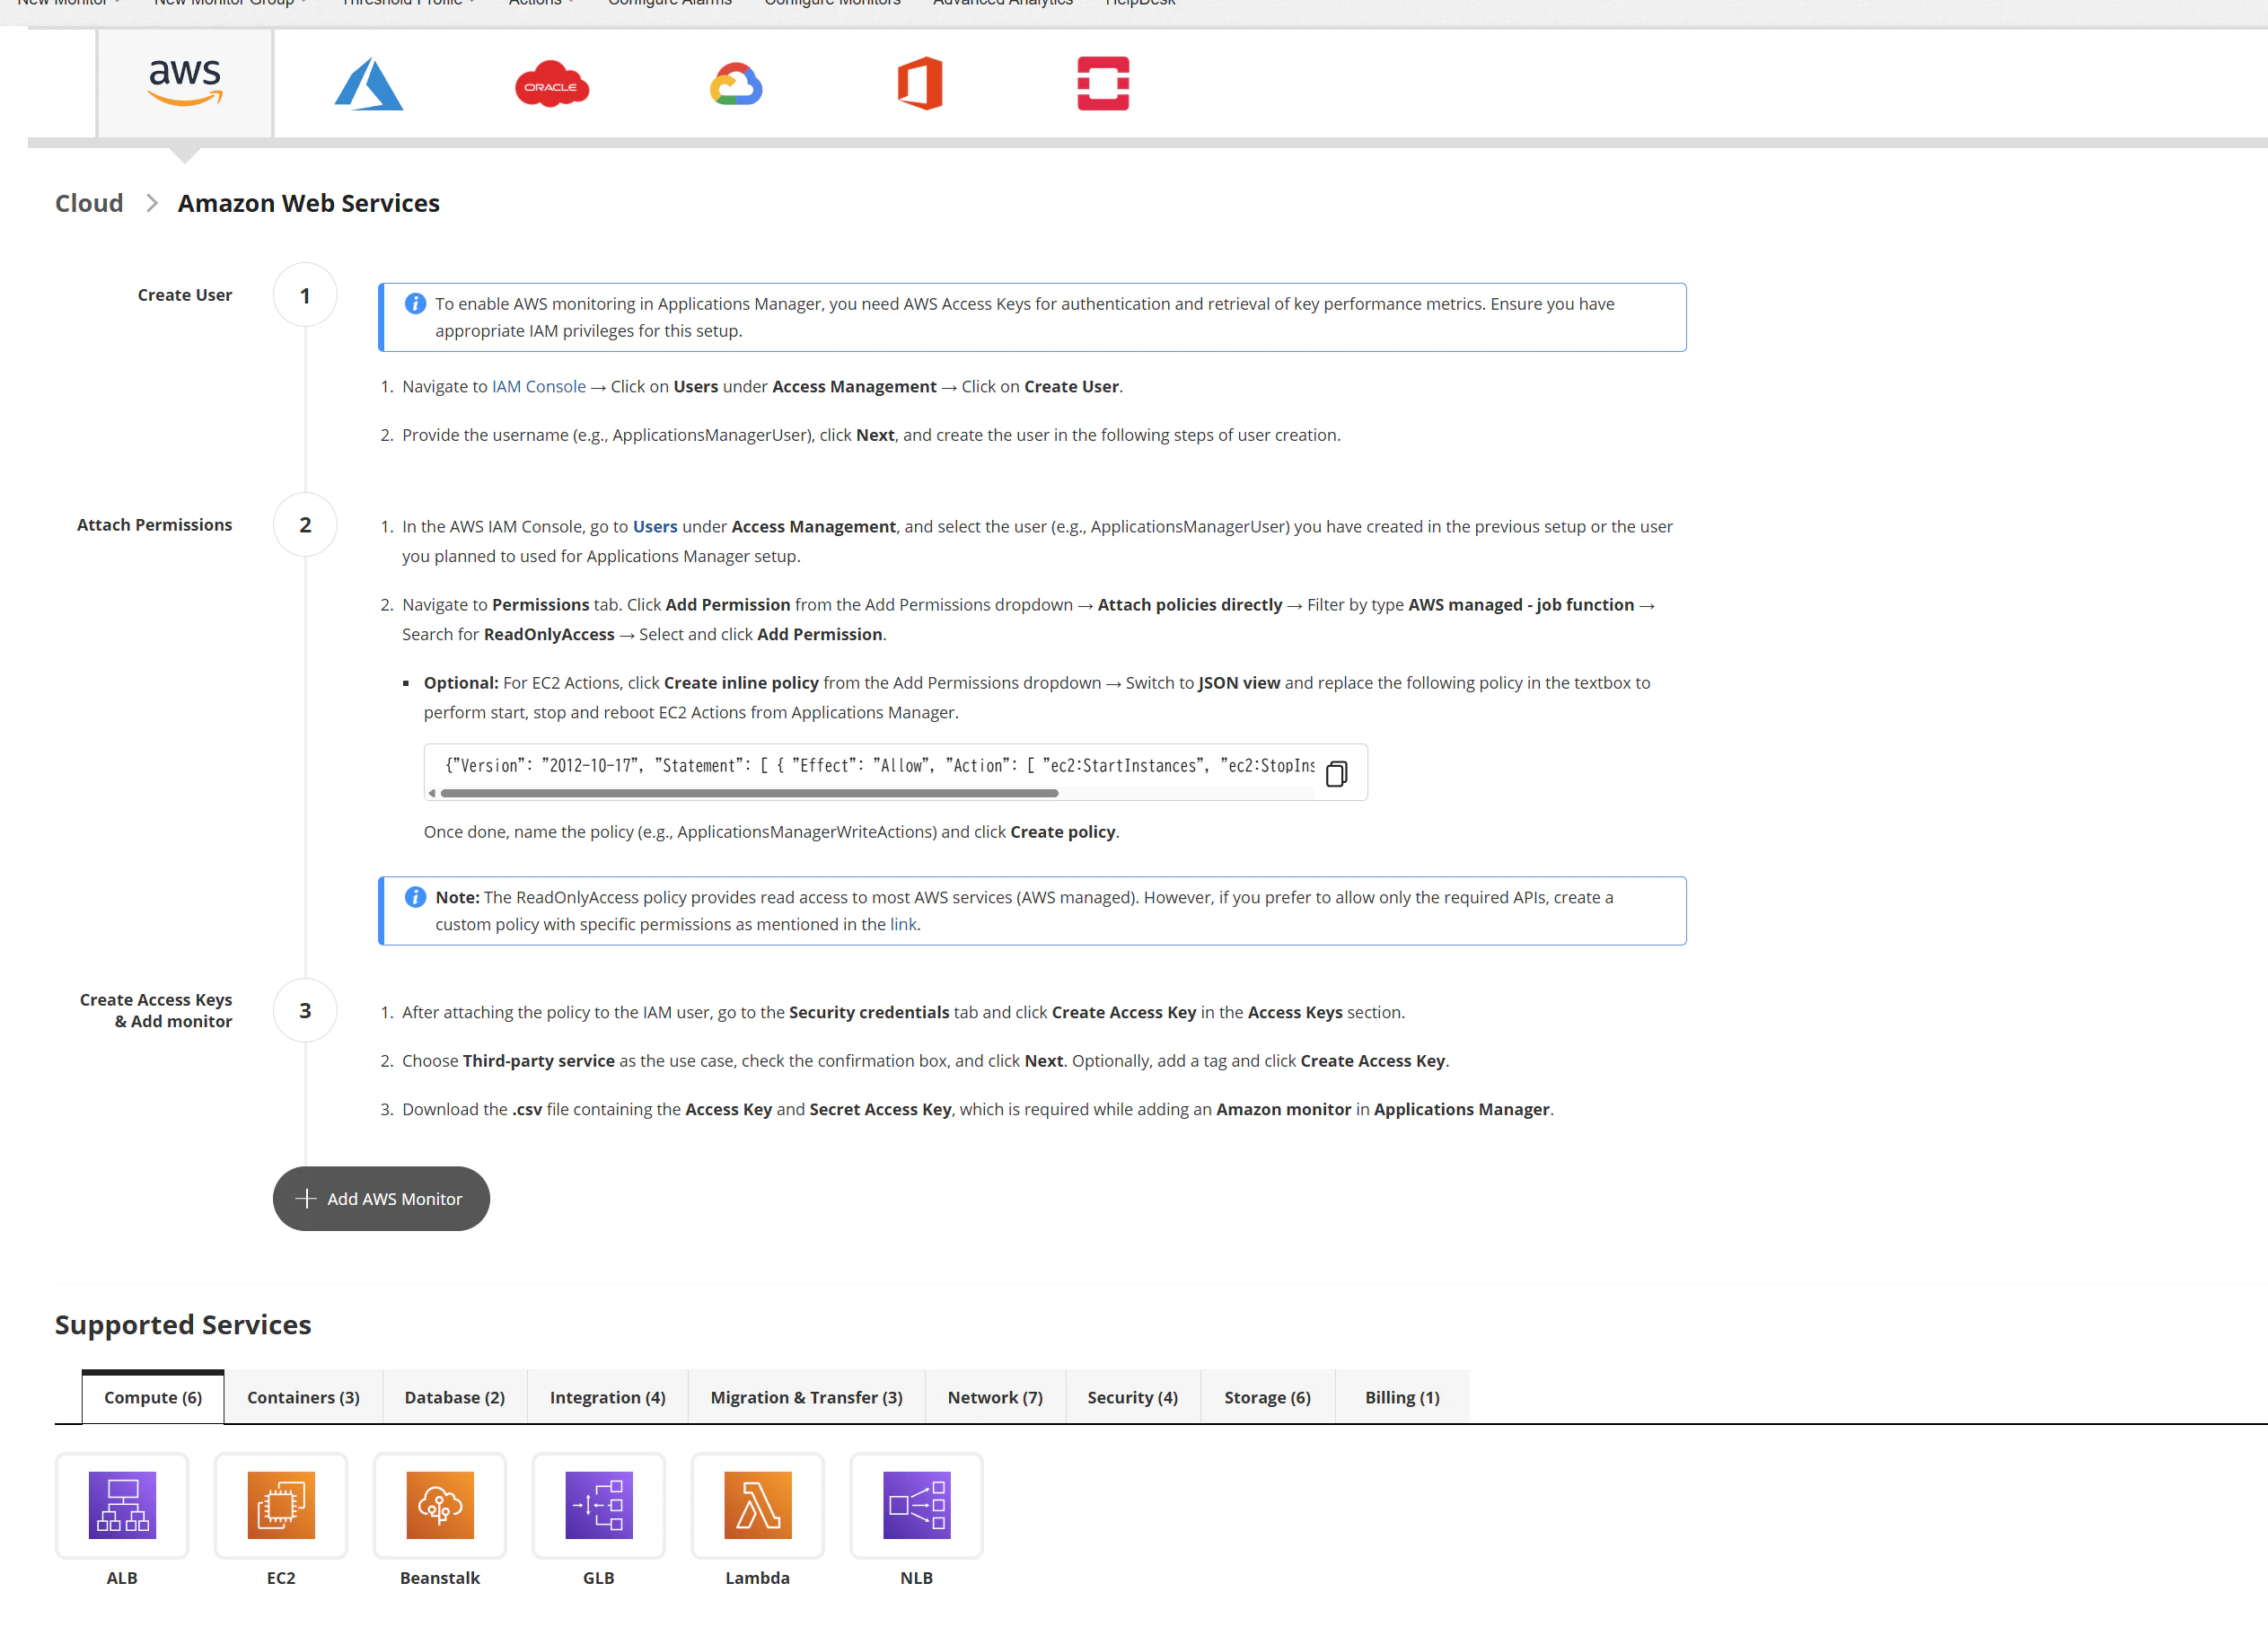Open the ALB service card
Image resolution: width=2268 pixels, height=1636 pixels.
[x=122, y=1505]
